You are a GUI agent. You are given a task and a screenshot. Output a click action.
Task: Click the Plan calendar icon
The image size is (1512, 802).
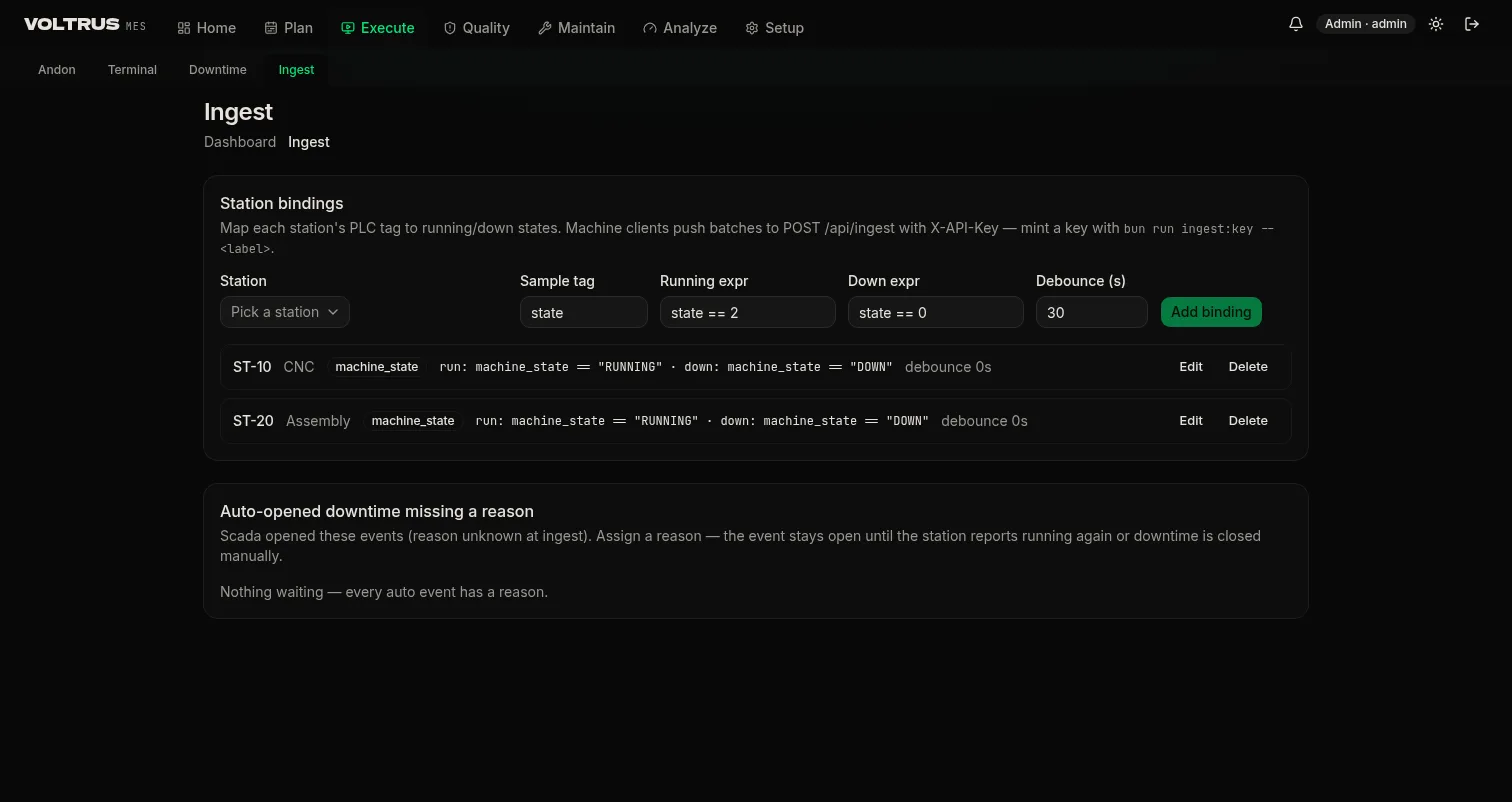coord(271,28)
